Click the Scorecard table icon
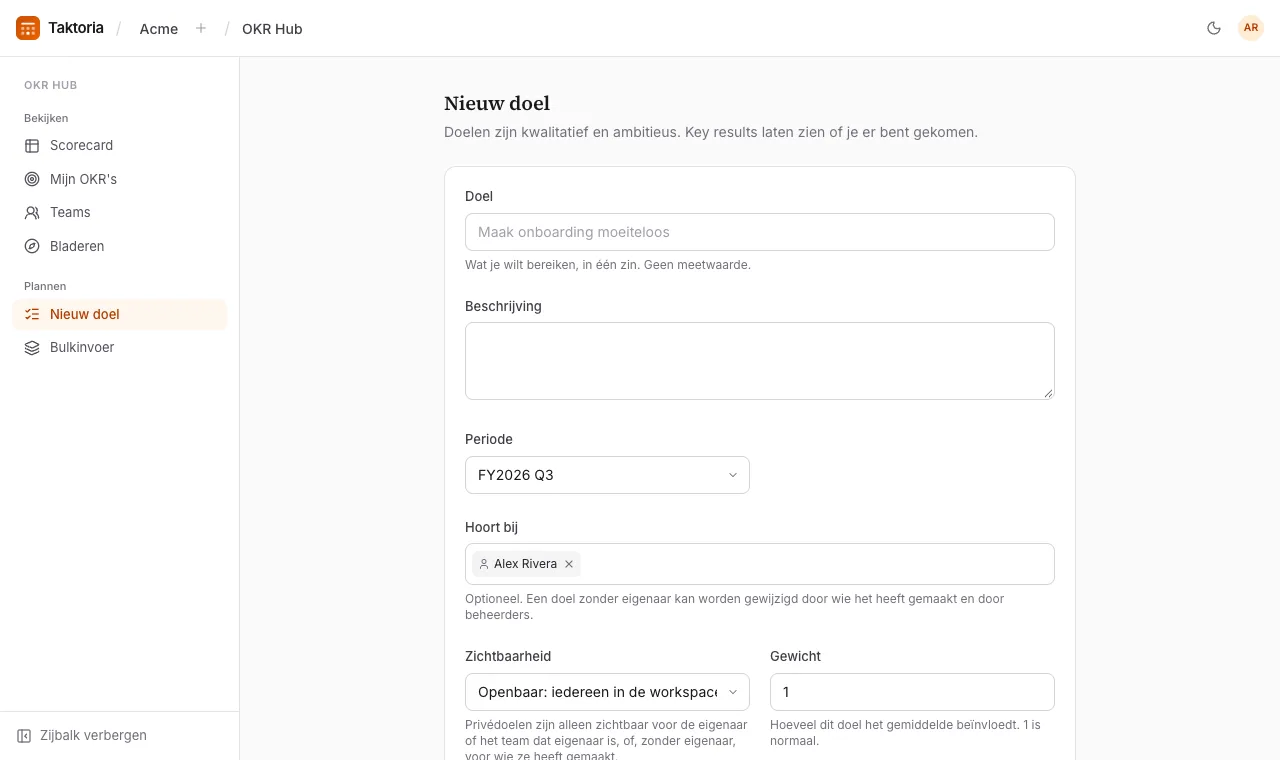This screenshot has width=1280, height=760. click(x=32, y=146)
